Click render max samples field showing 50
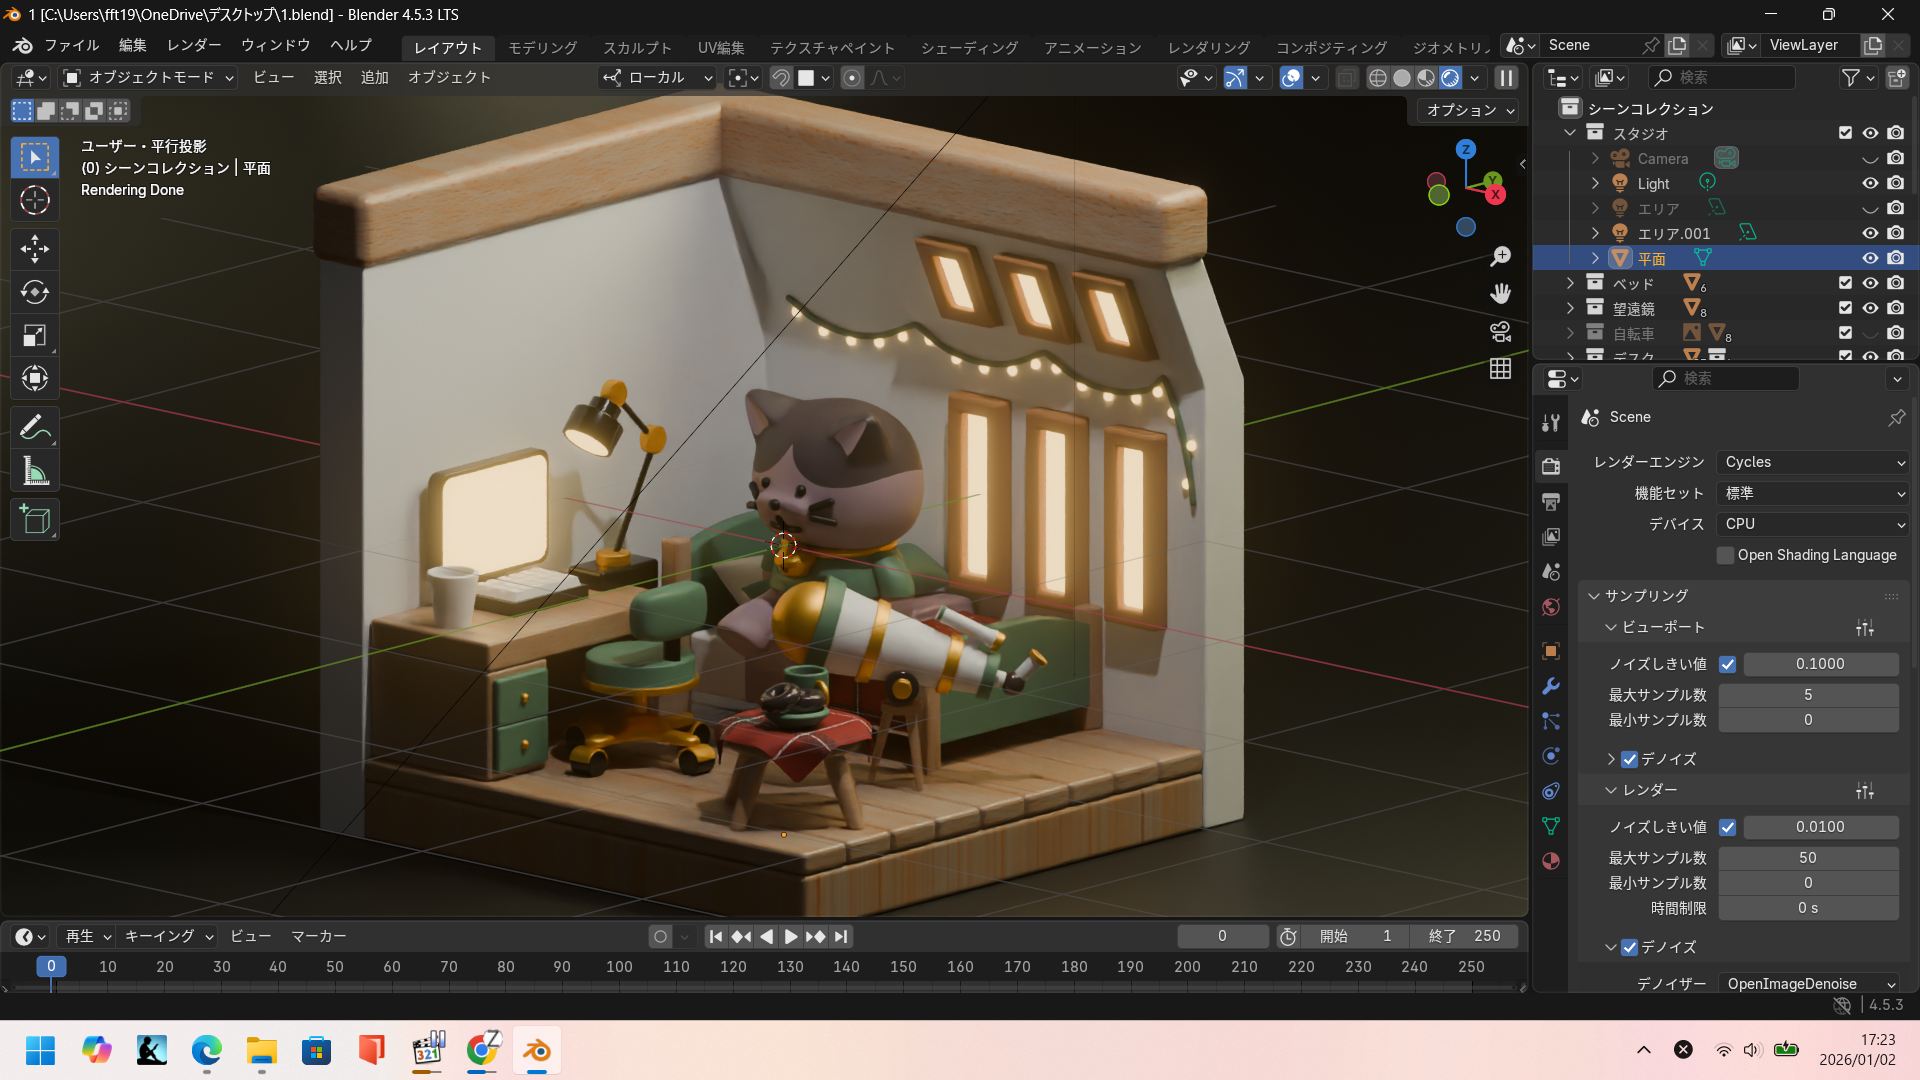The image size is (1920, 1080). 1807,858
